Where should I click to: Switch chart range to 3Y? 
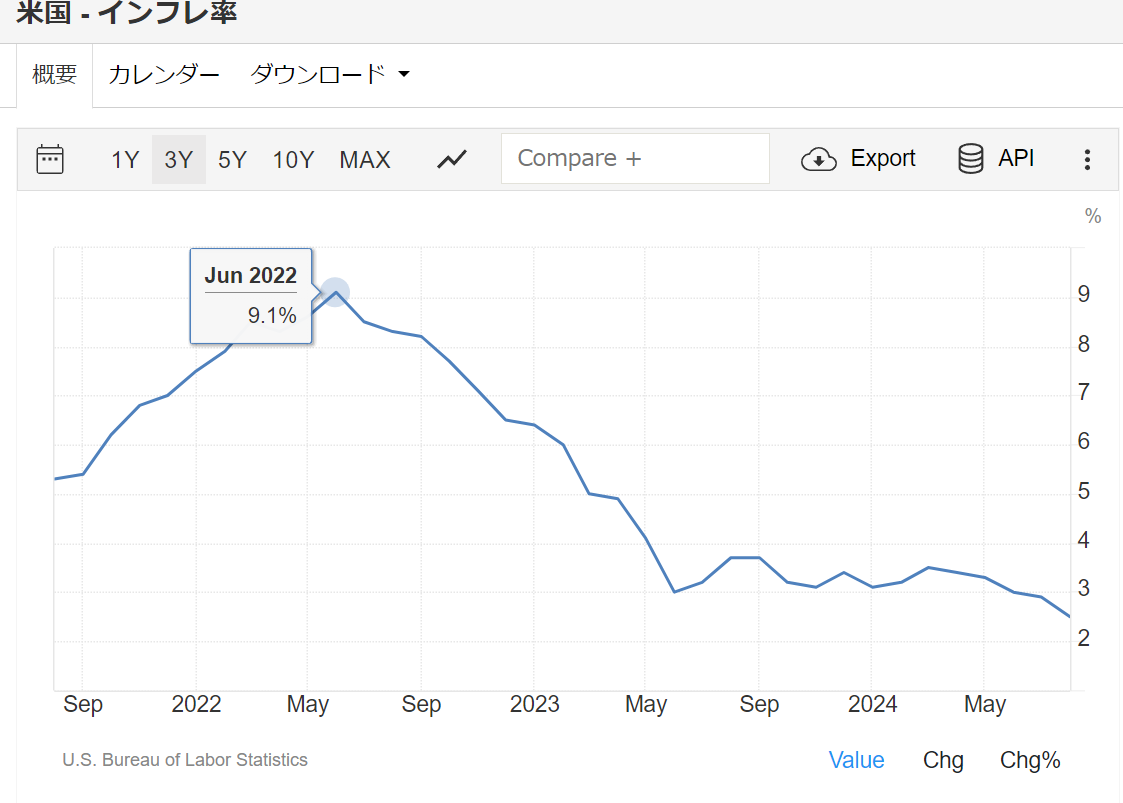point(179,159)
